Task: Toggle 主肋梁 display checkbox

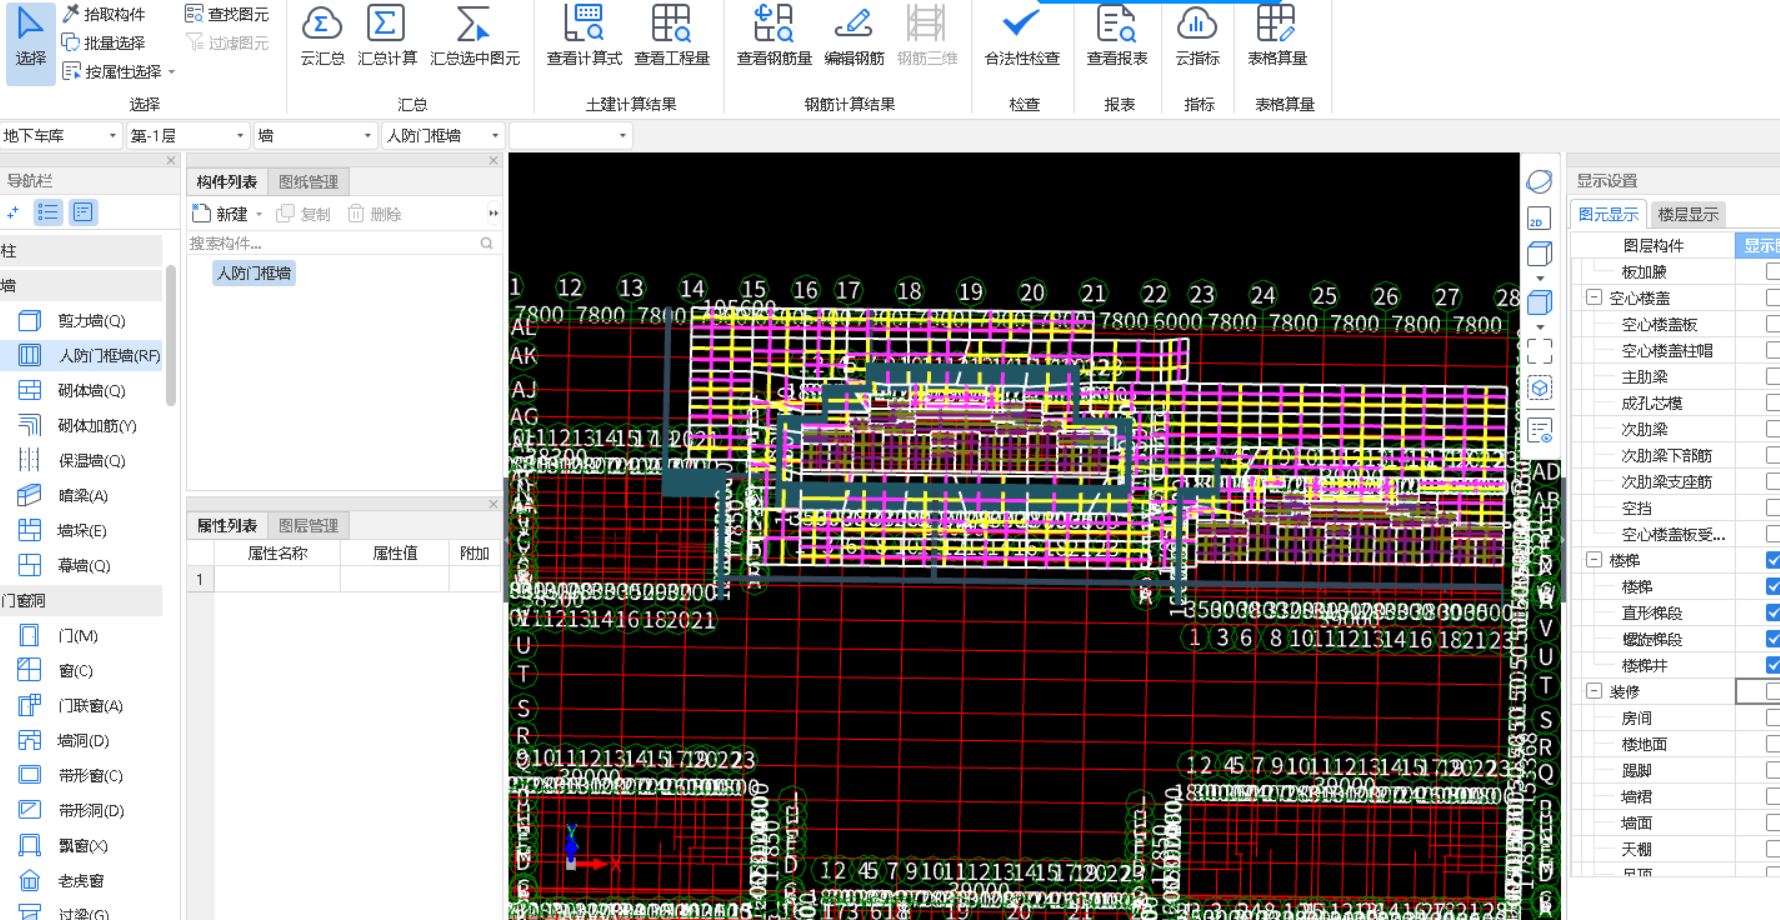Action: click(1772, 376)
